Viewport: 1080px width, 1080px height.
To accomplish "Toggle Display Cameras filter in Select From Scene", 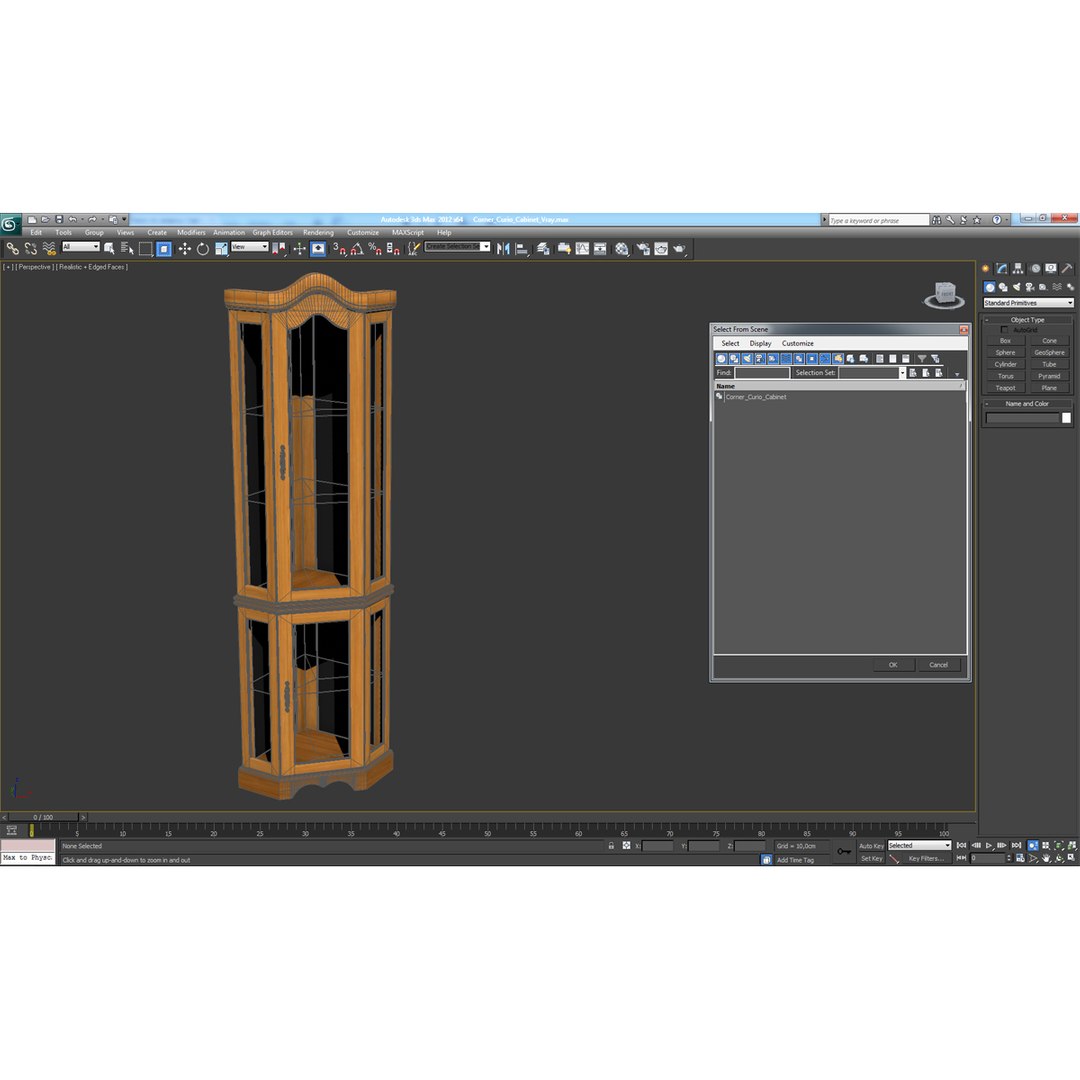I will 760,359.
